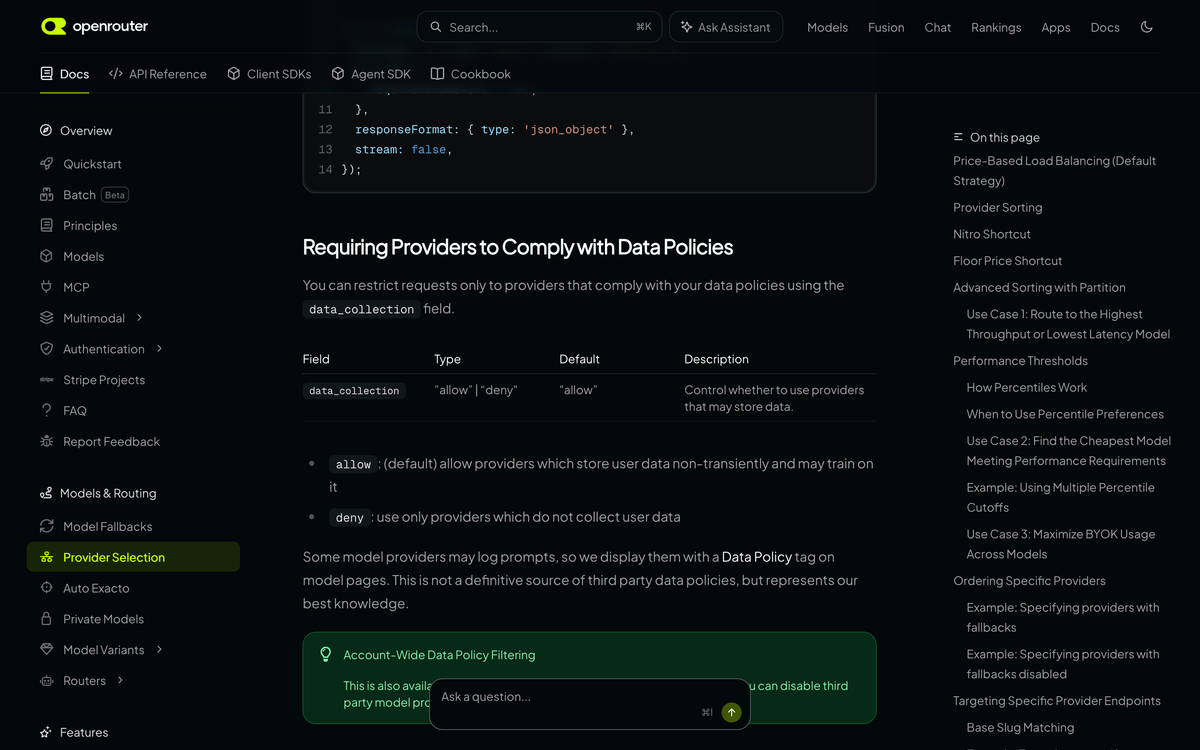1200x750 pixels.
Task: Click the lightbulb icon in callout
Action: [x=325, y=654]
